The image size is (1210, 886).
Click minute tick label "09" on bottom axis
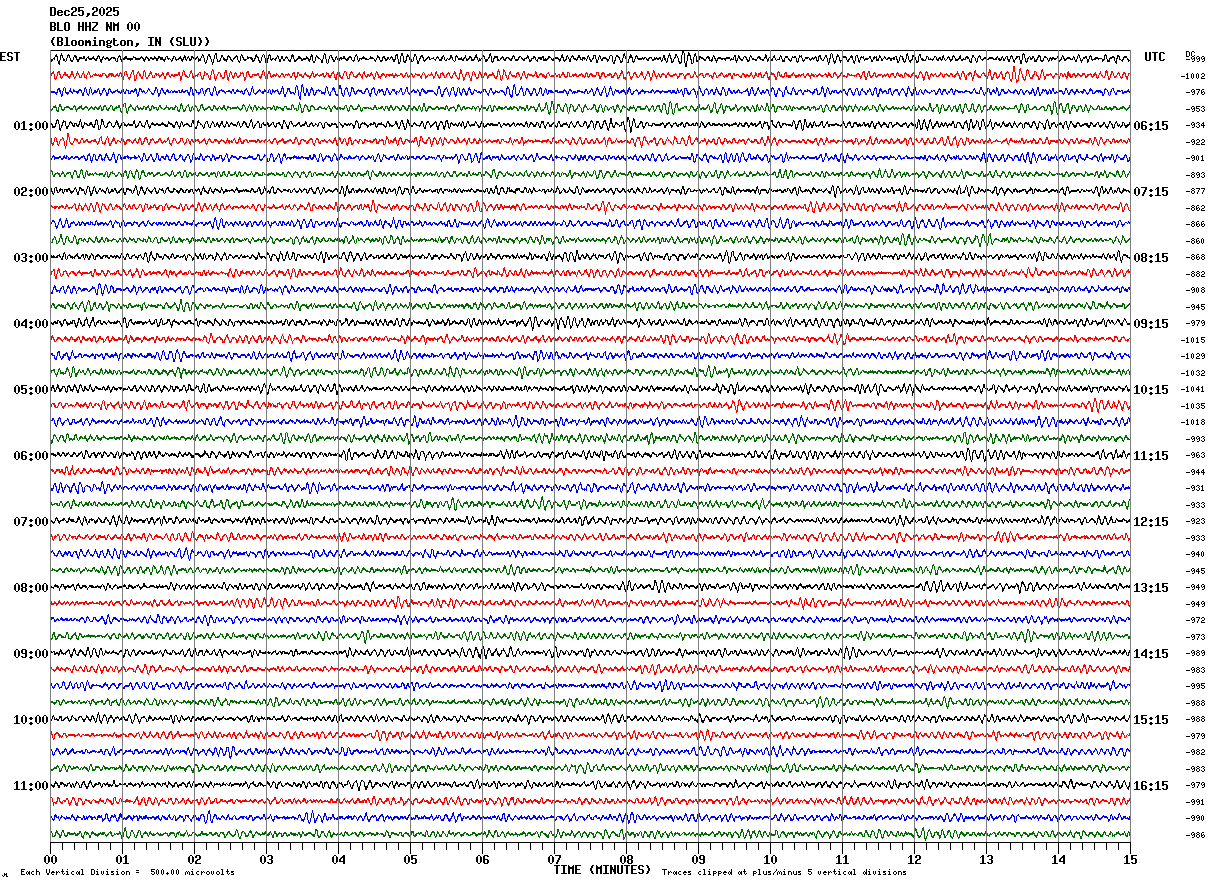coord(698,859)
